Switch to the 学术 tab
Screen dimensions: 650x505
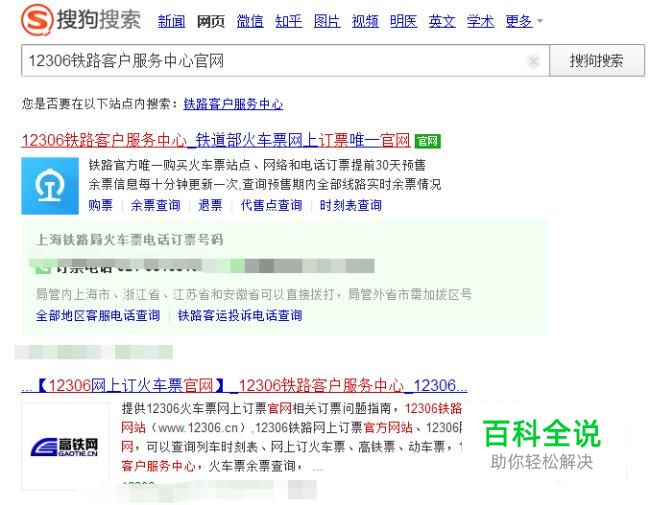480,21
